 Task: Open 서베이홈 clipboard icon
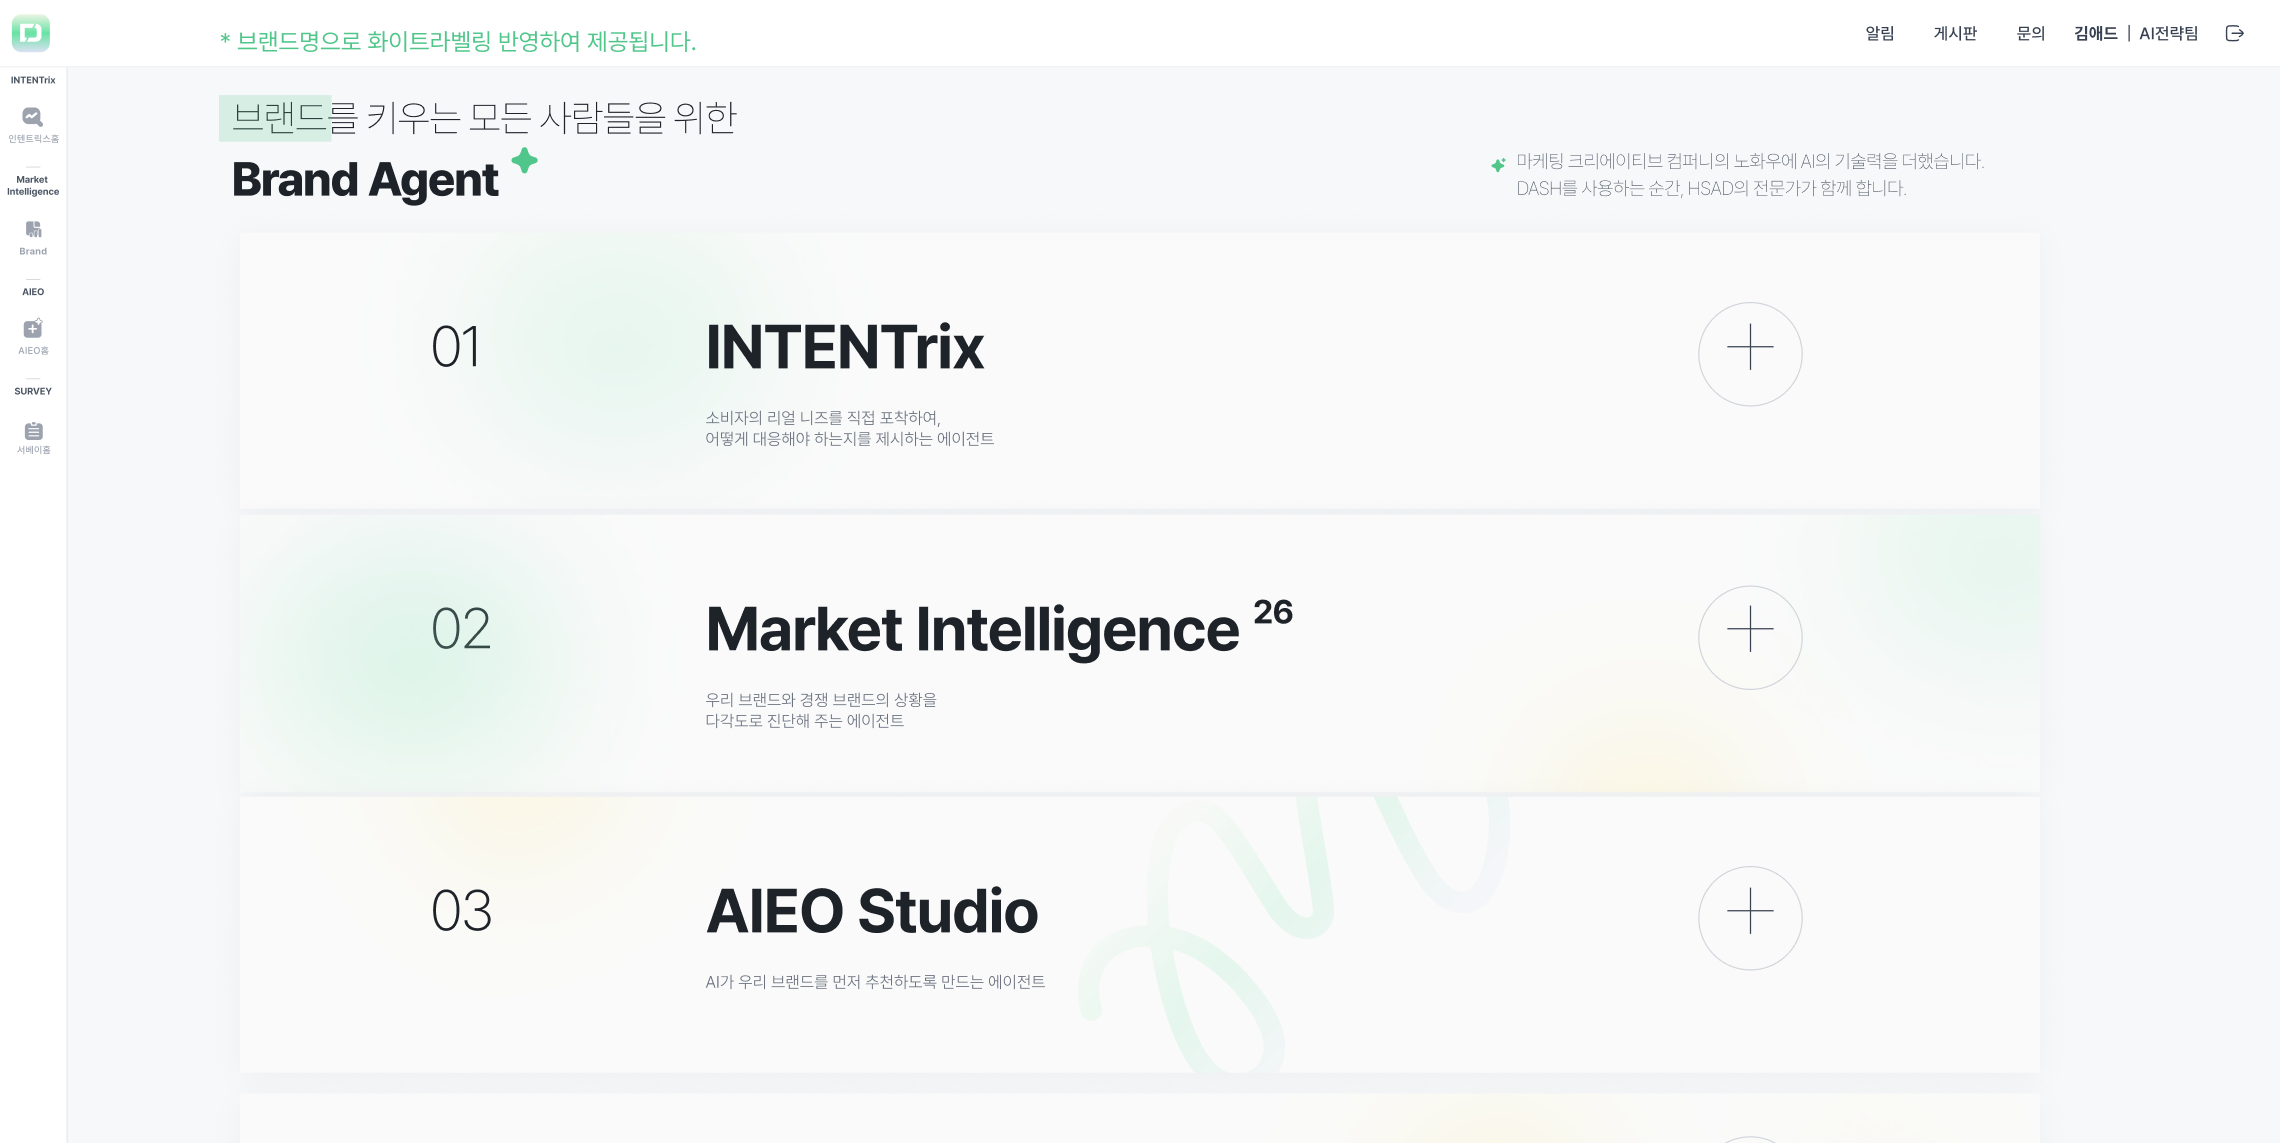pos(33,431)
